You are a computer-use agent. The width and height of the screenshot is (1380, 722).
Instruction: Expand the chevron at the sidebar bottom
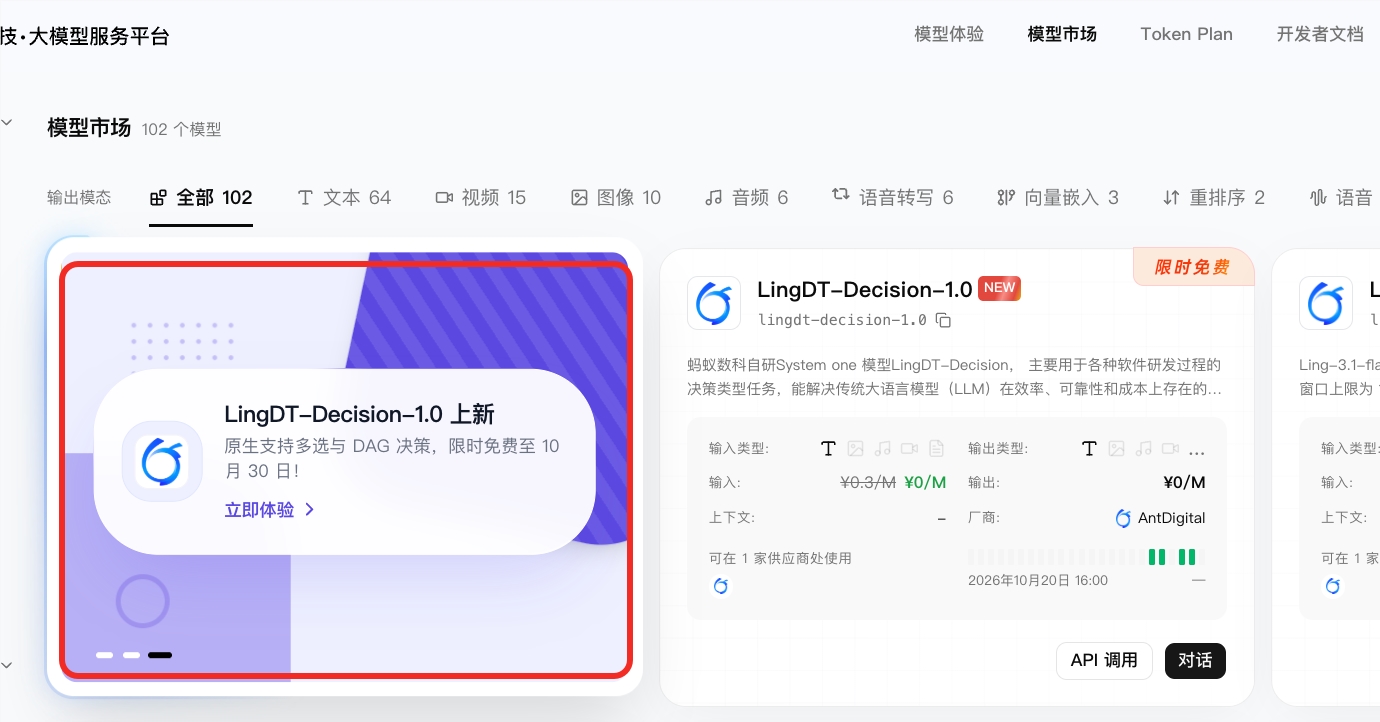pos(6,665)
